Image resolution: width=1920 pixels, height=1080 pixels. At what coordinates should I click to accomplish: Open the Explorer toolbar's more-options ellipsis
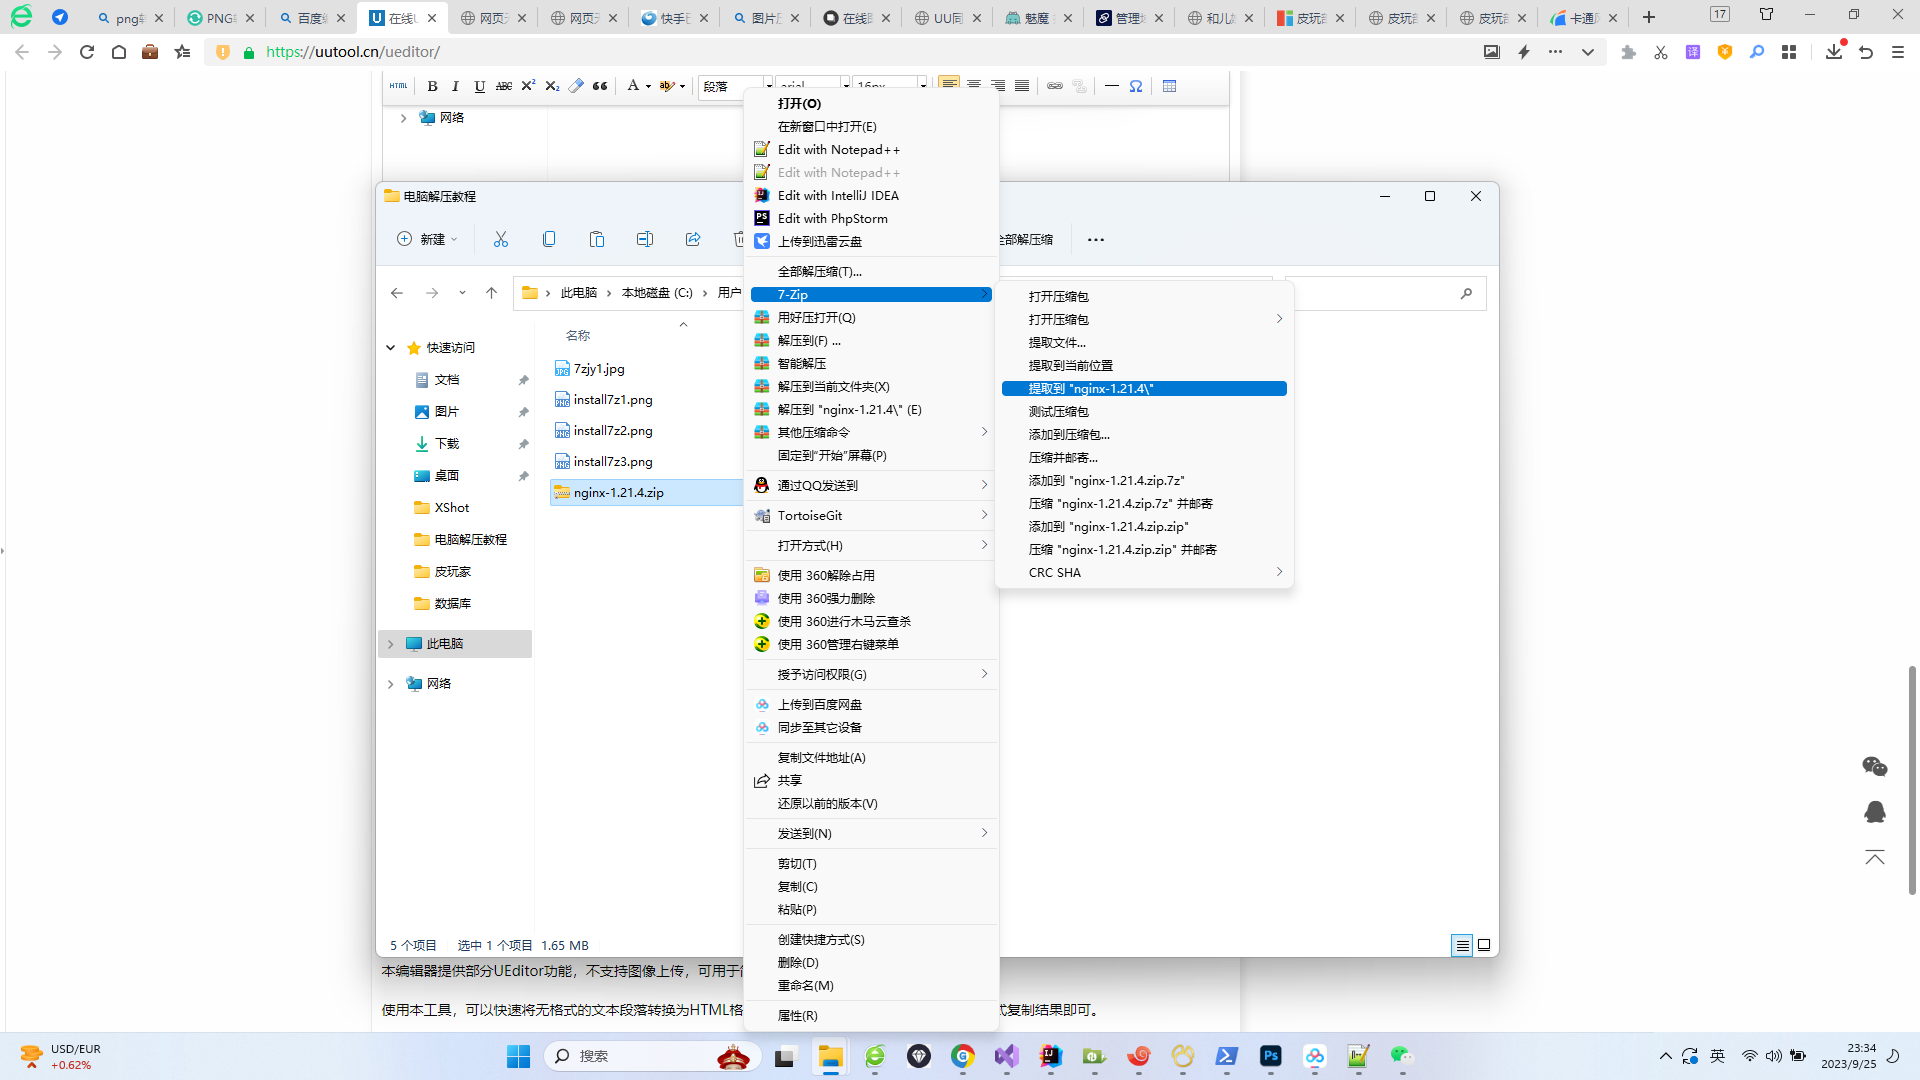pyautogui.click(x=1096, y=240)
